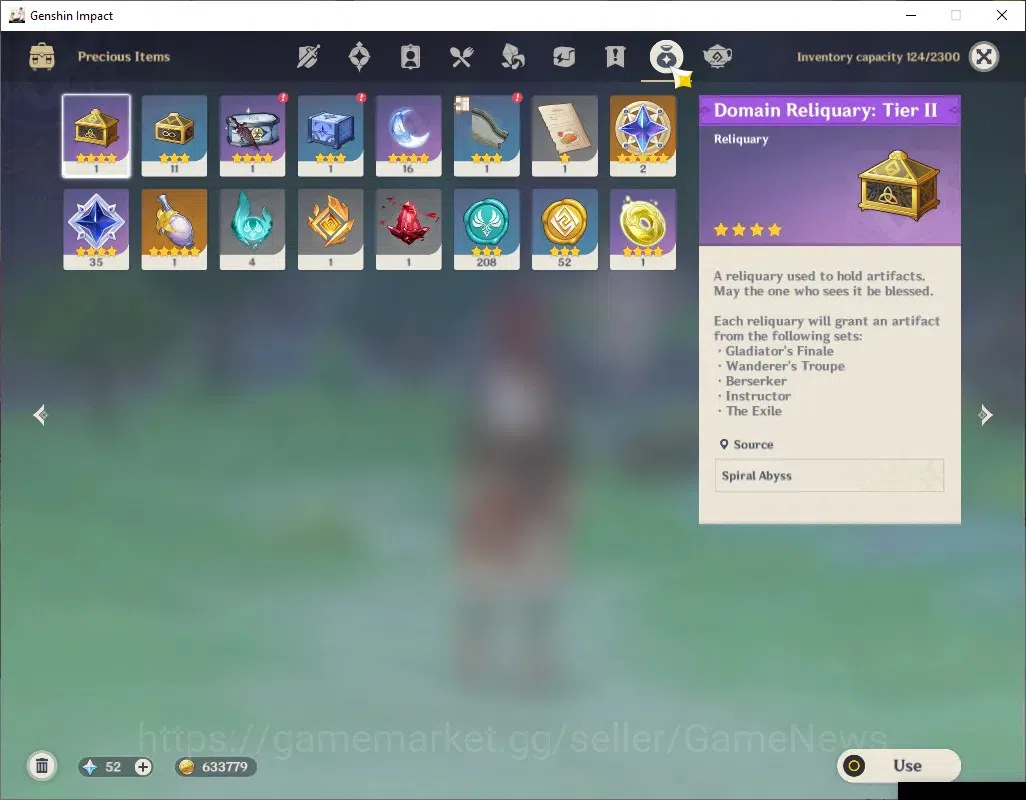Select the five-star Acquaint Fate item
The width and height of the screenshot is (1026, 800).
click(x=643, y=136)
